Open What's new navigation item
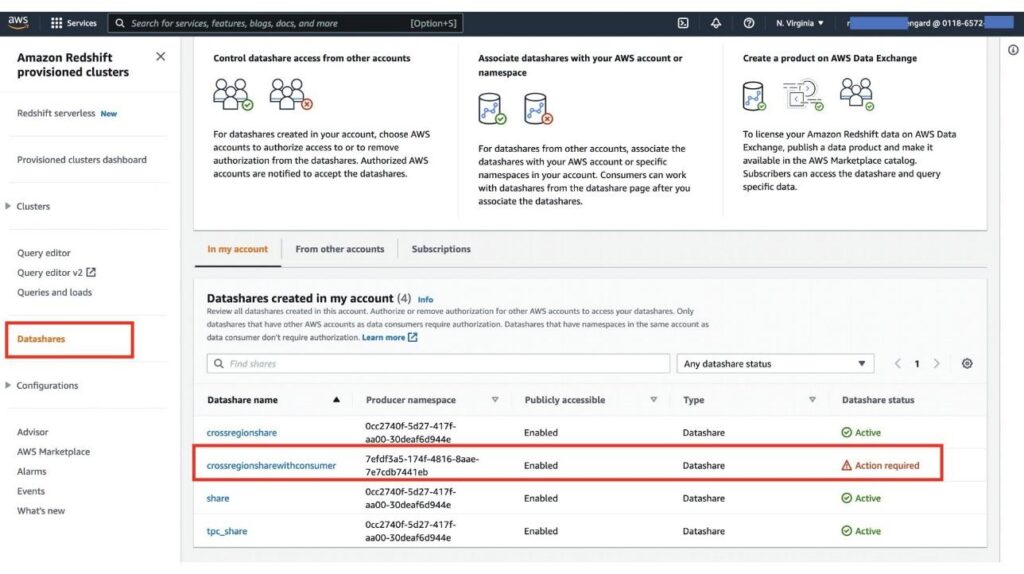 (41, 511)
